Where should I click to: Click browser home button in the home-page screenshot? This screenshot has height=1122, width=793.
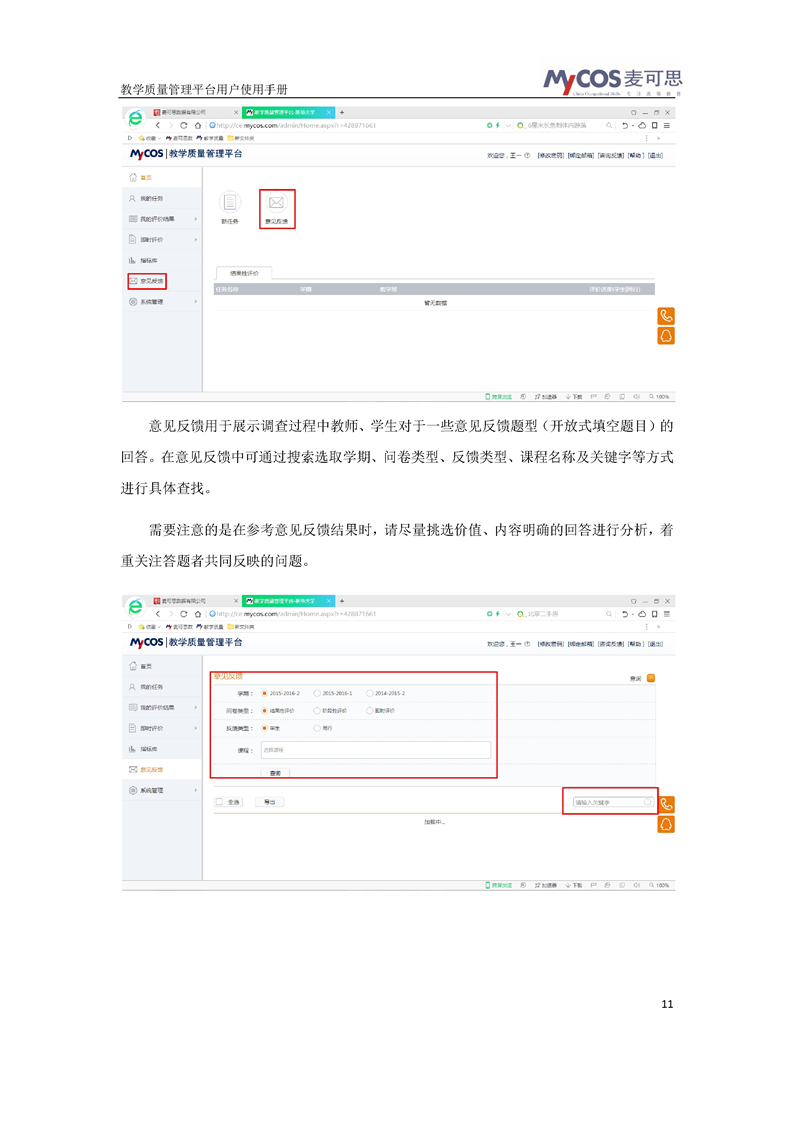[198, 125]
